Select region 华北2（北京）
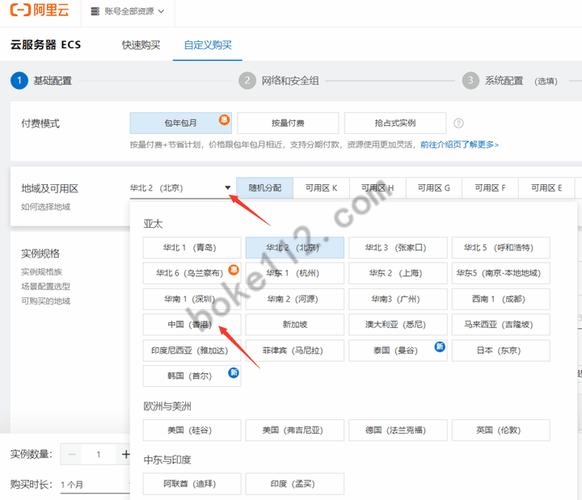The image size is (582, 500). pyautogui.click(x=295, y=248)
